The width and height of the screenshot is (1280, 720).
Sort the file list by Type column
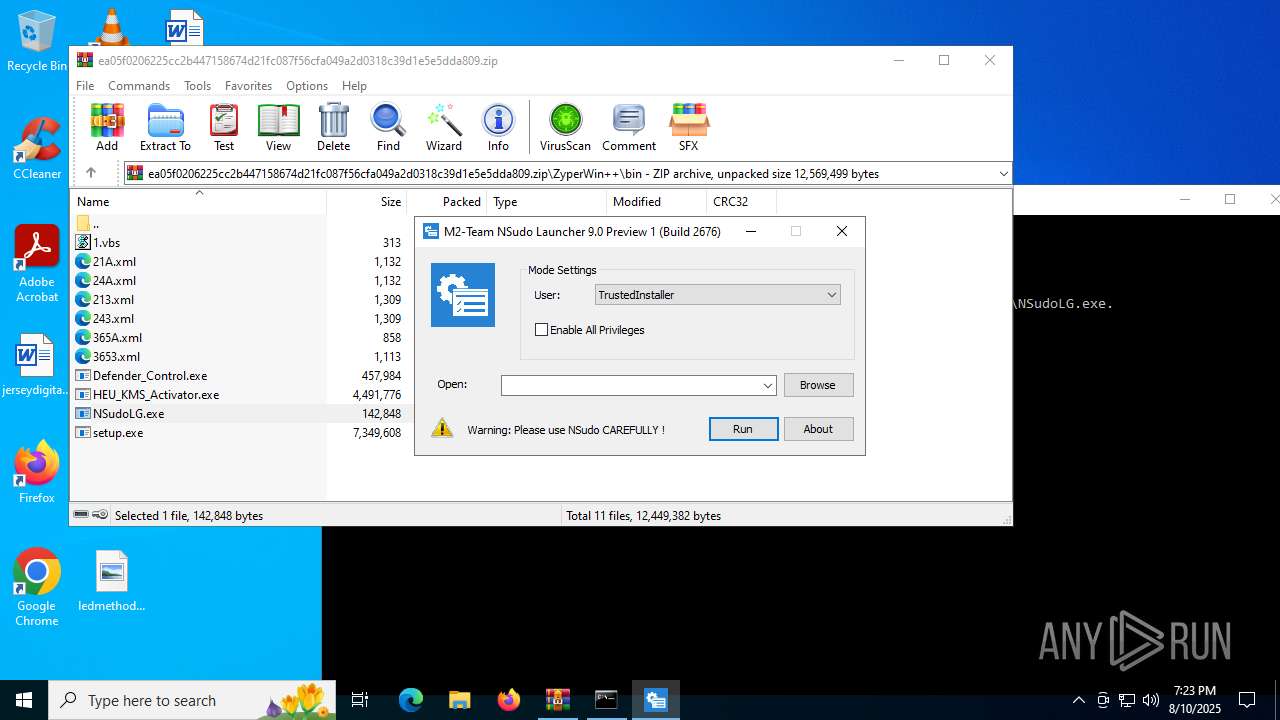point(546,201)
